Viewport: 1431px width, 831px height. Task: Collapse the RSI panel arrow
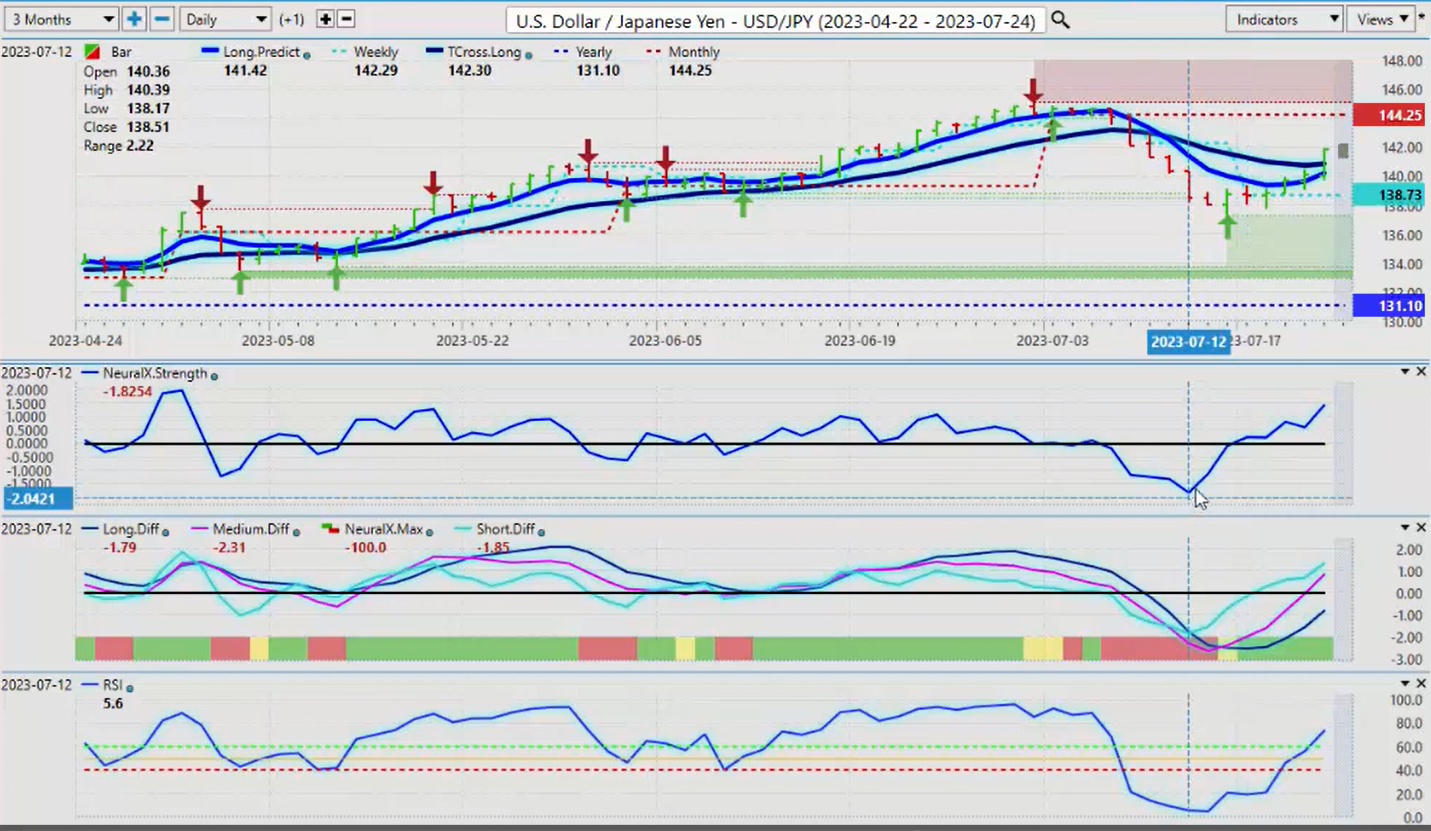[1404, 683]
